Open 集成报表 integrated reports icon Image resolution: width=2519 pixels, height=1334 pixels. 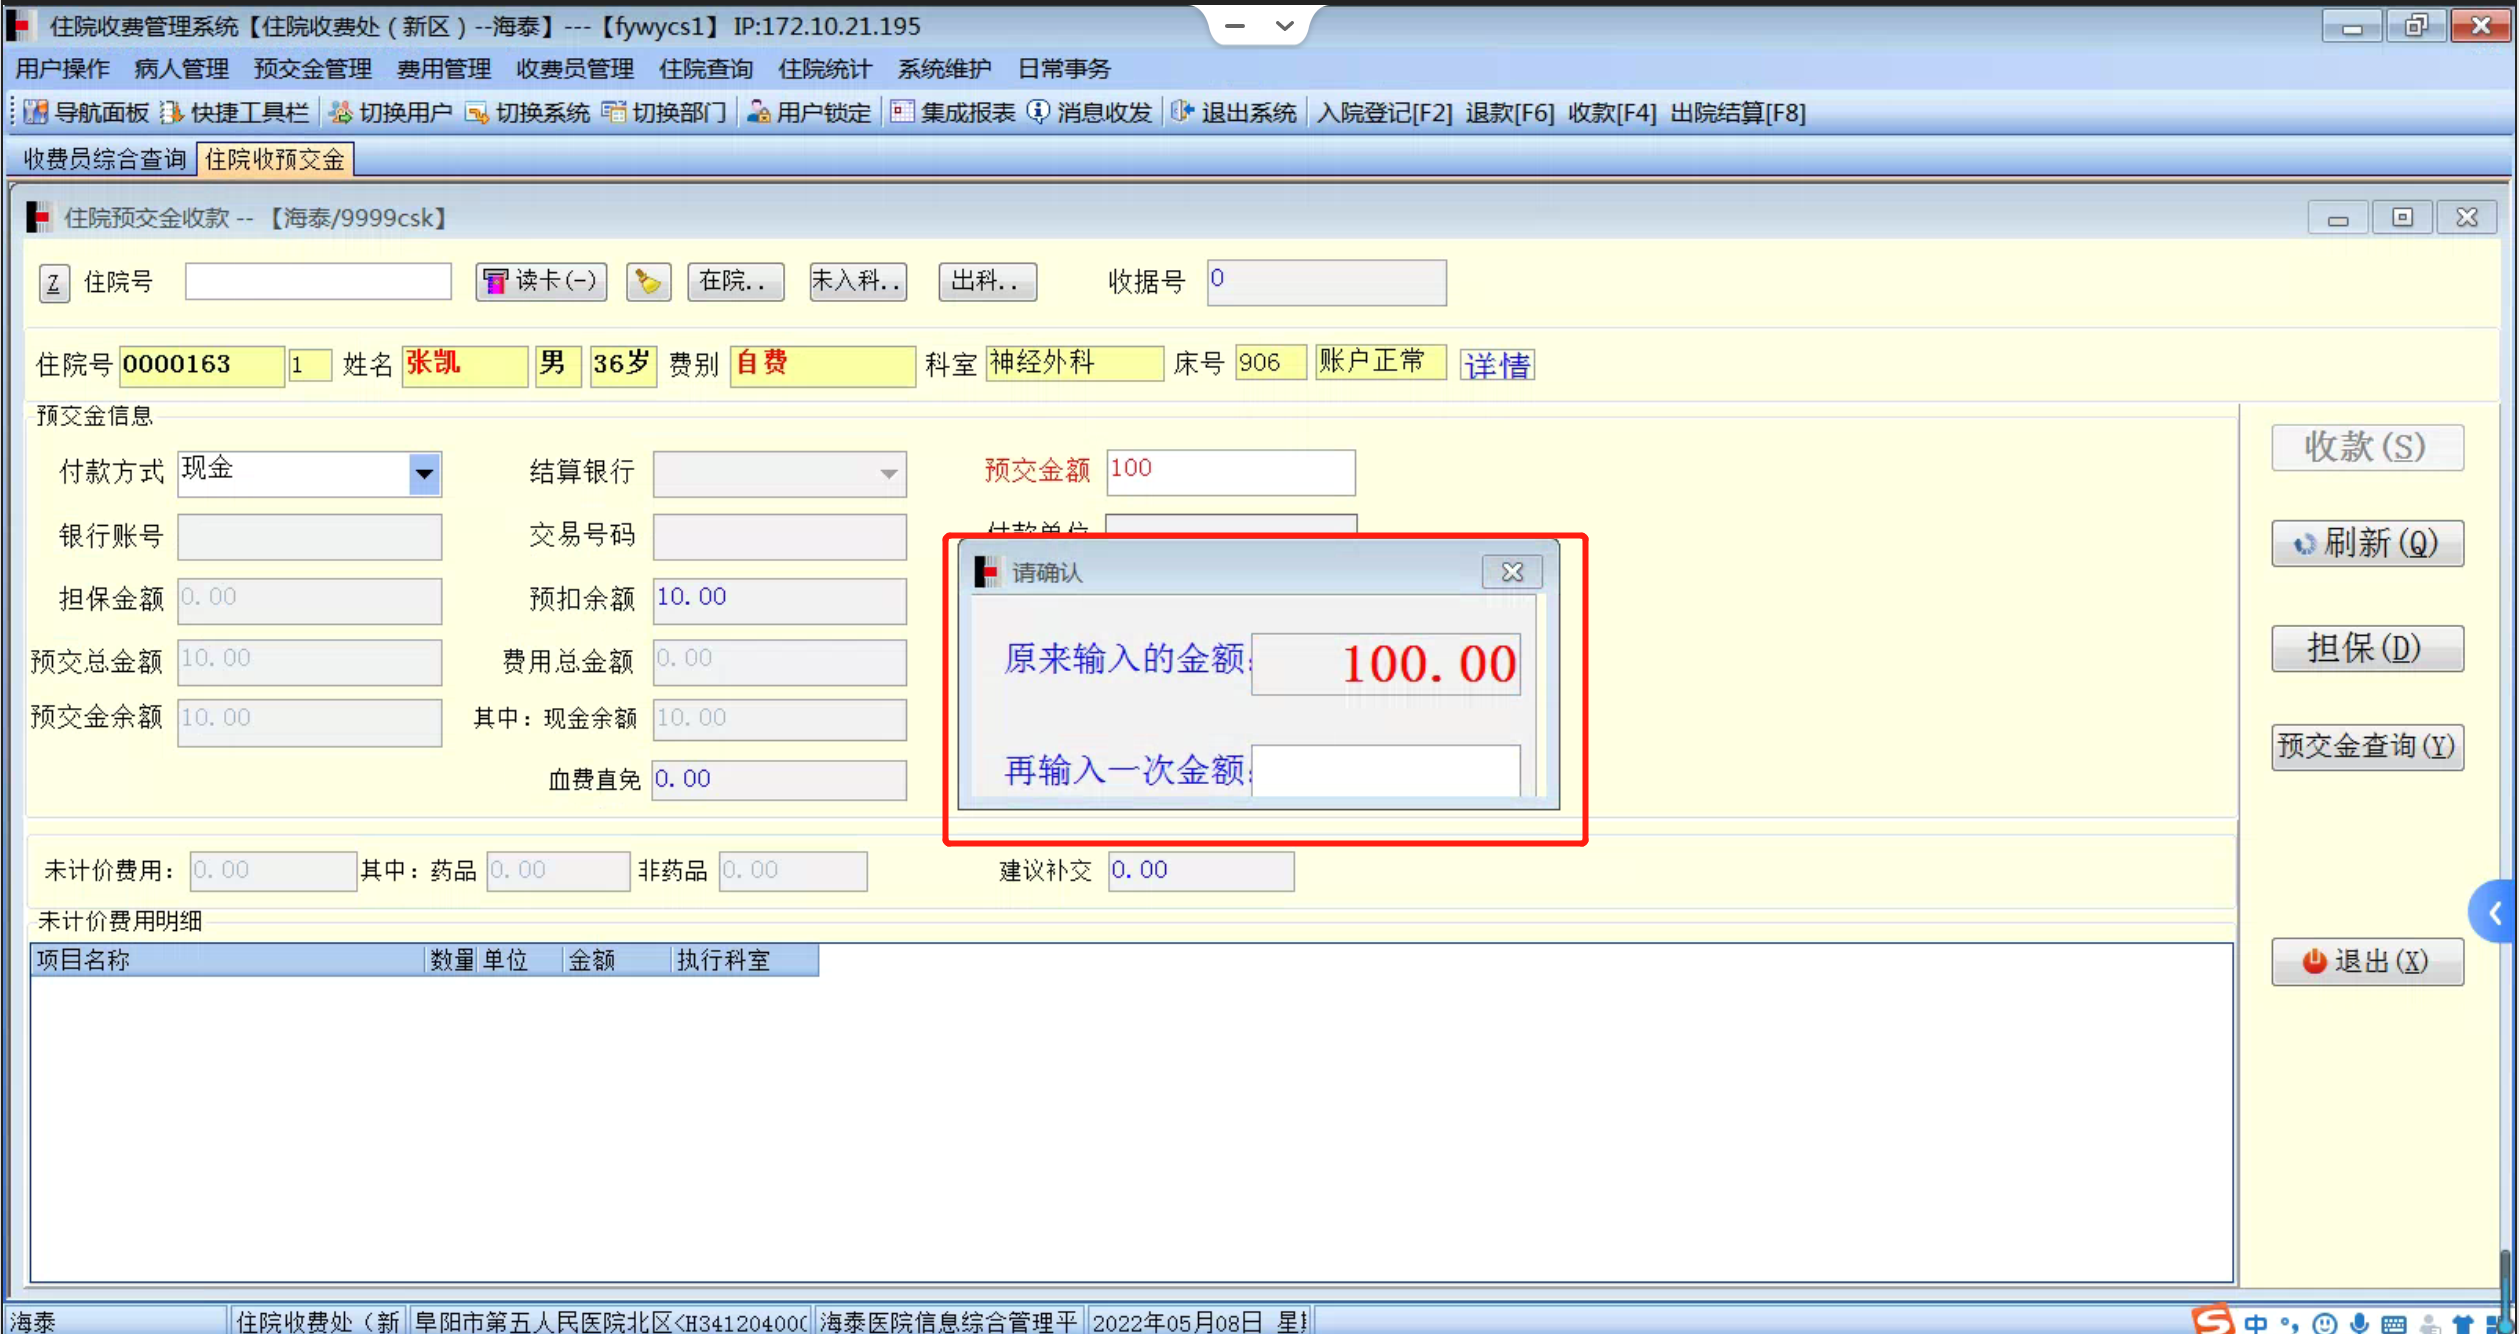[901, 112]
